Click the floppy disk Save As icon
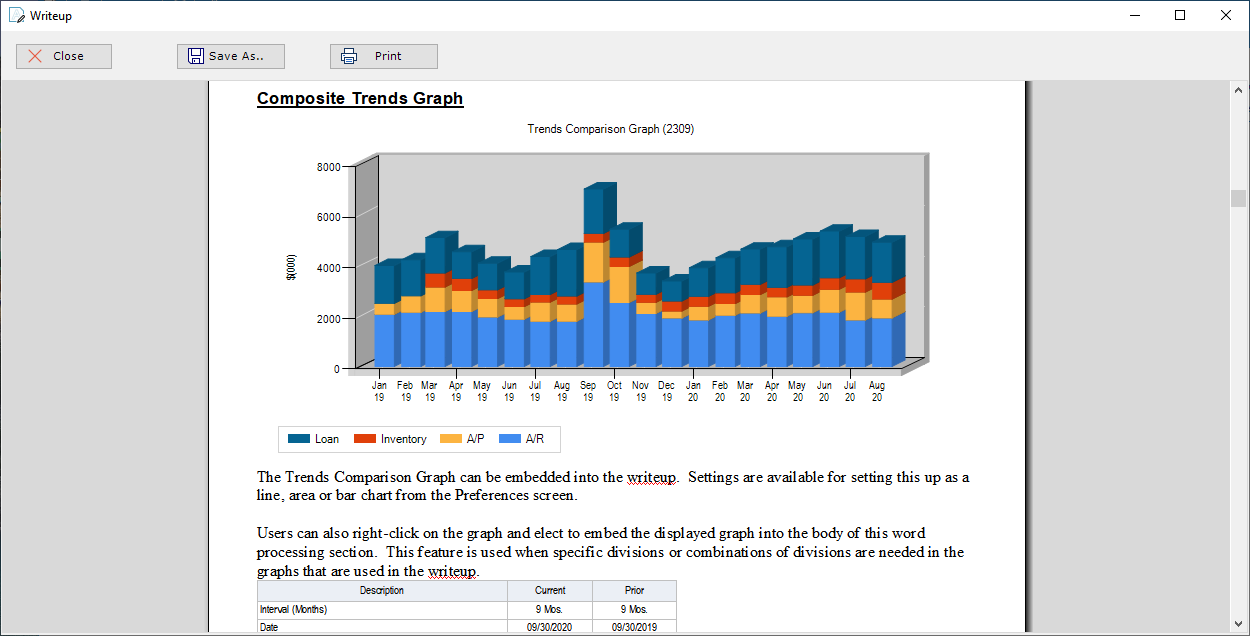The height and width of the screenshot is (636, 1250). [x=196, y=56]
